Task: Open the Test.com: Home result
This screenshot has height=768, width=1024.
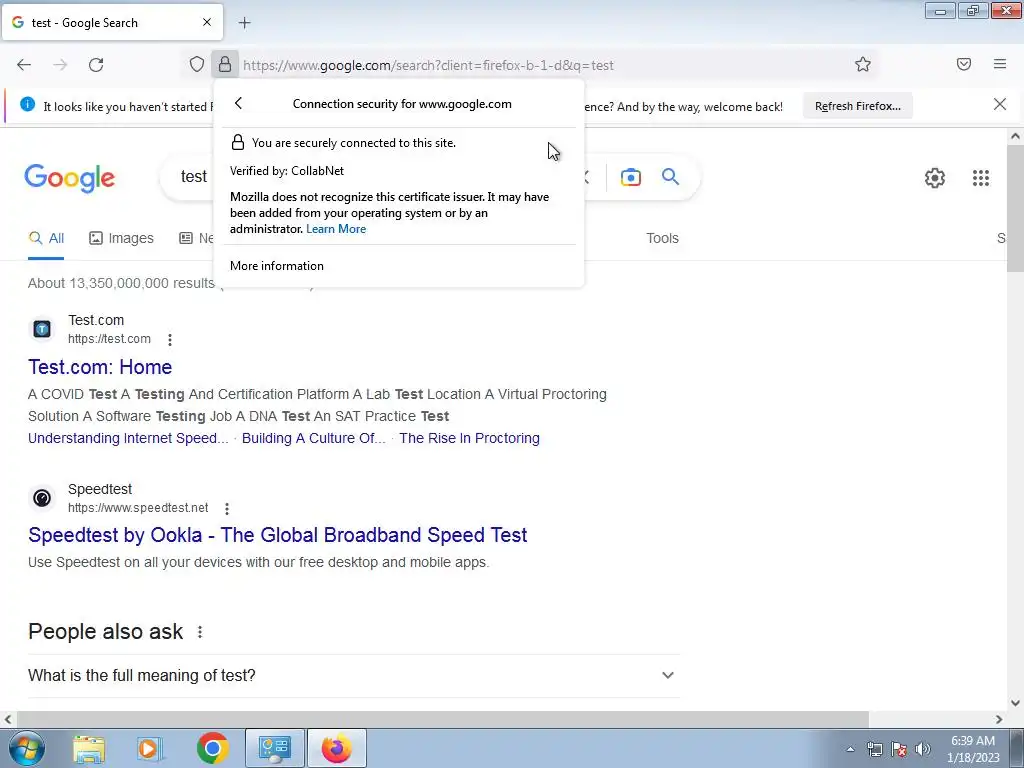Action: point(100,367)
